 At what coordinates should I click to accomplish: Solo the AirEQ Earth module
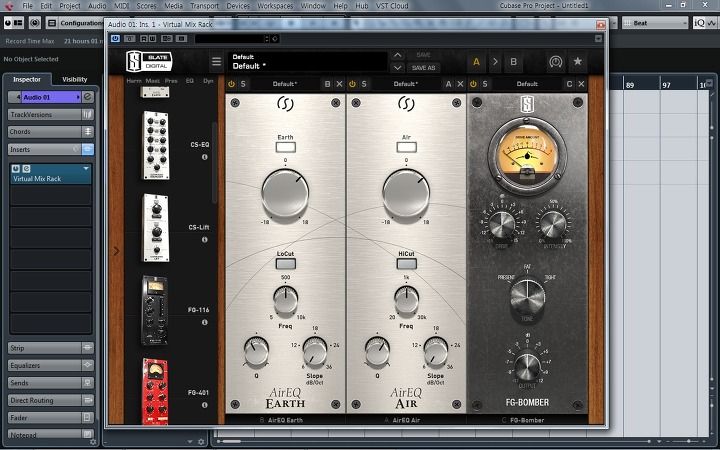pyautogui.click(x=243, y=84)
